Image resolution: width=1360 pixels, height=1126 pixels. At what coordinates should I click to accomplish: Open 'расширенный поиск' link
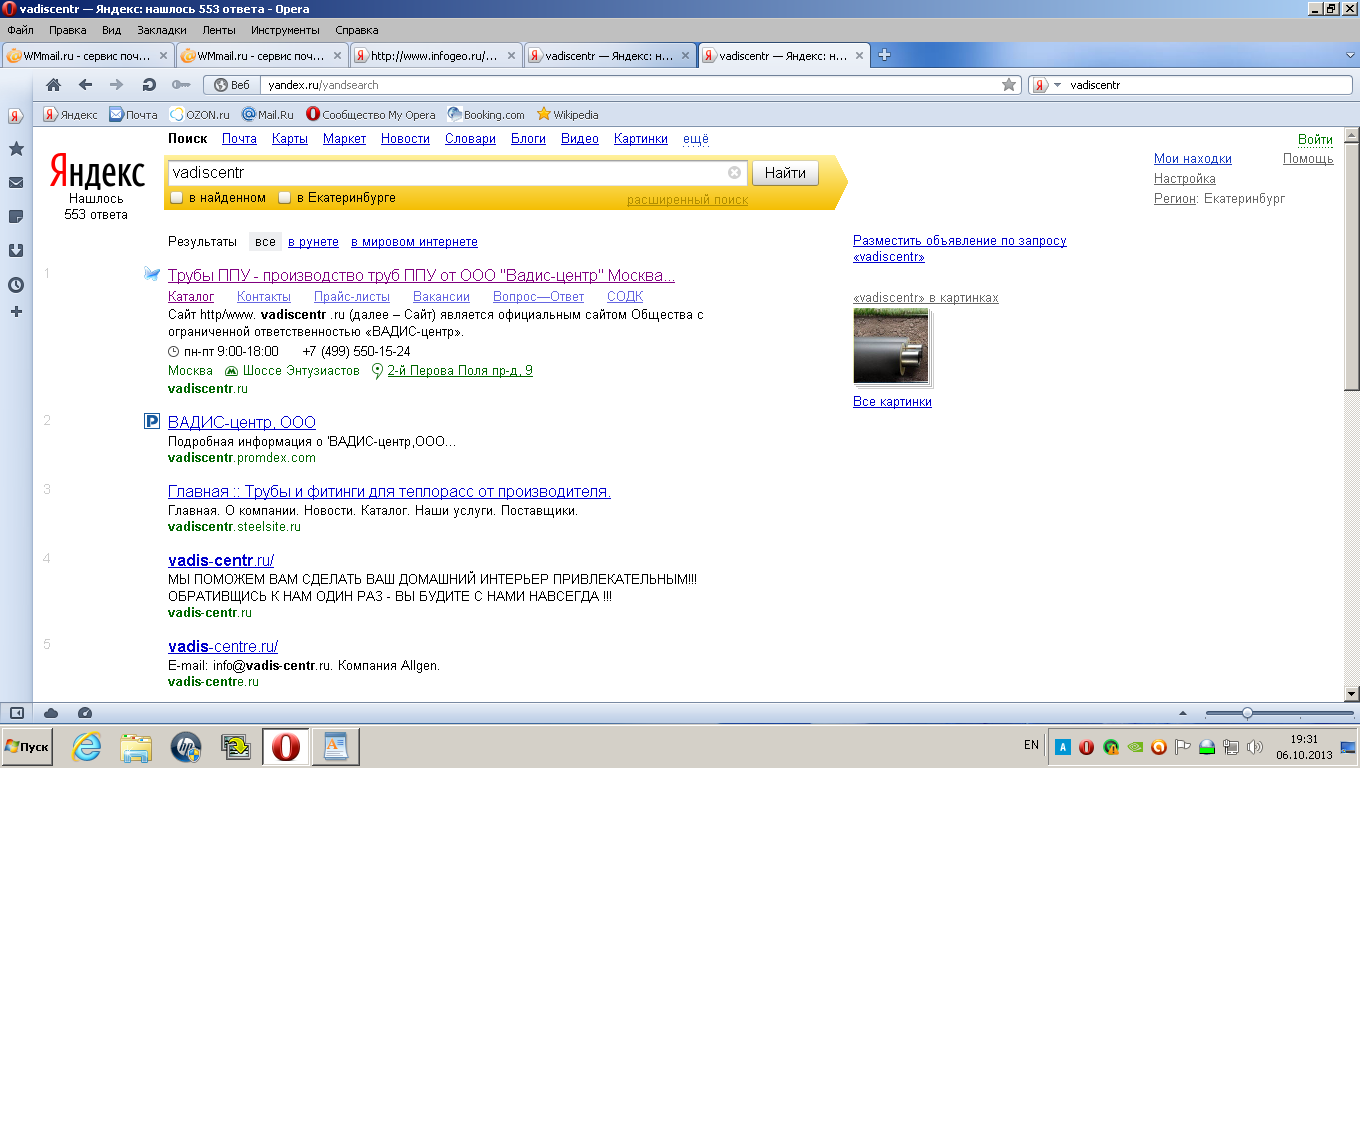(687, 200)
